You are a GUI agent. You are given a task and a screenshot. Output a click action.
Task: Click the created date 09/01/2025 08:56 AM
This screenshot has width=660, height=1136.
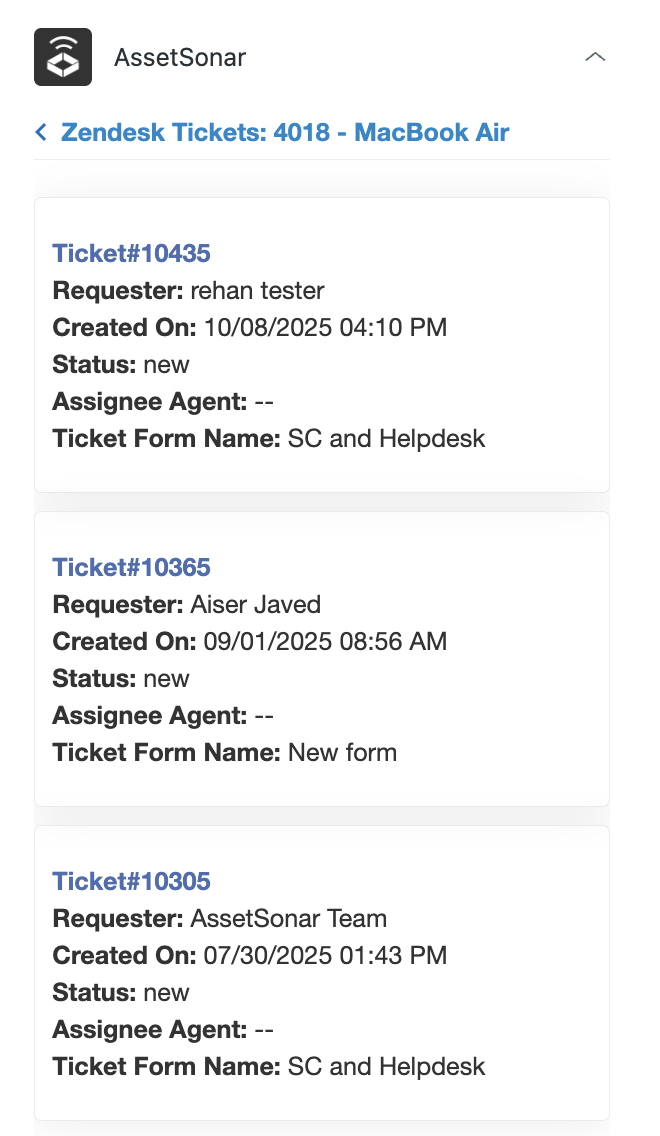click(325, 642)
